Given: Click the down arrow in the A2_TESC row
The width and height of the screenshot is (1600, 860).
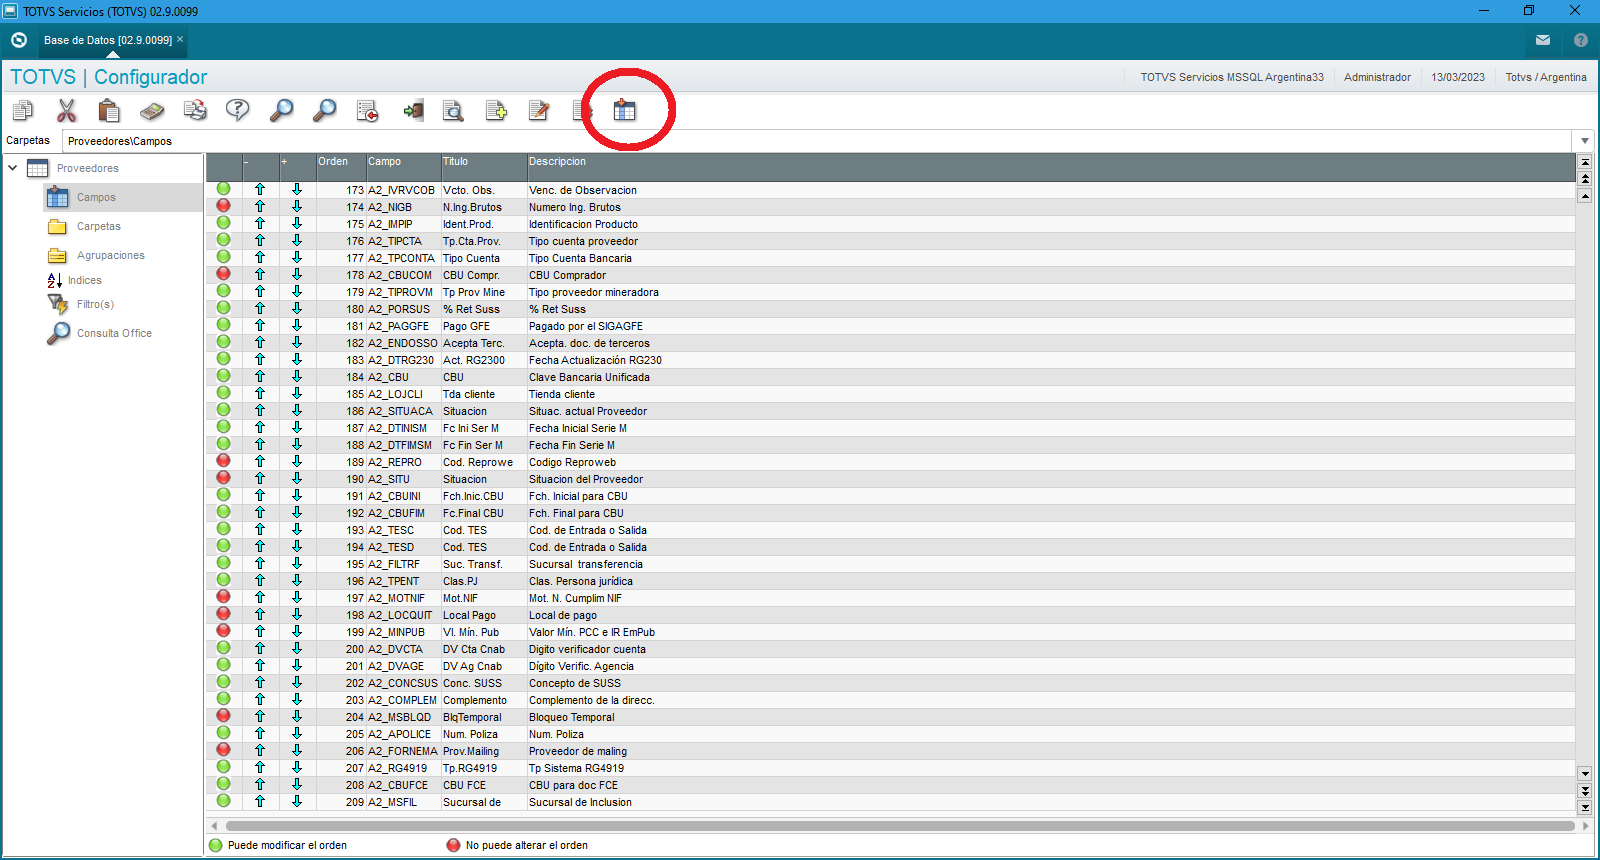Looking at the screenshot, I should click(297, 529).
